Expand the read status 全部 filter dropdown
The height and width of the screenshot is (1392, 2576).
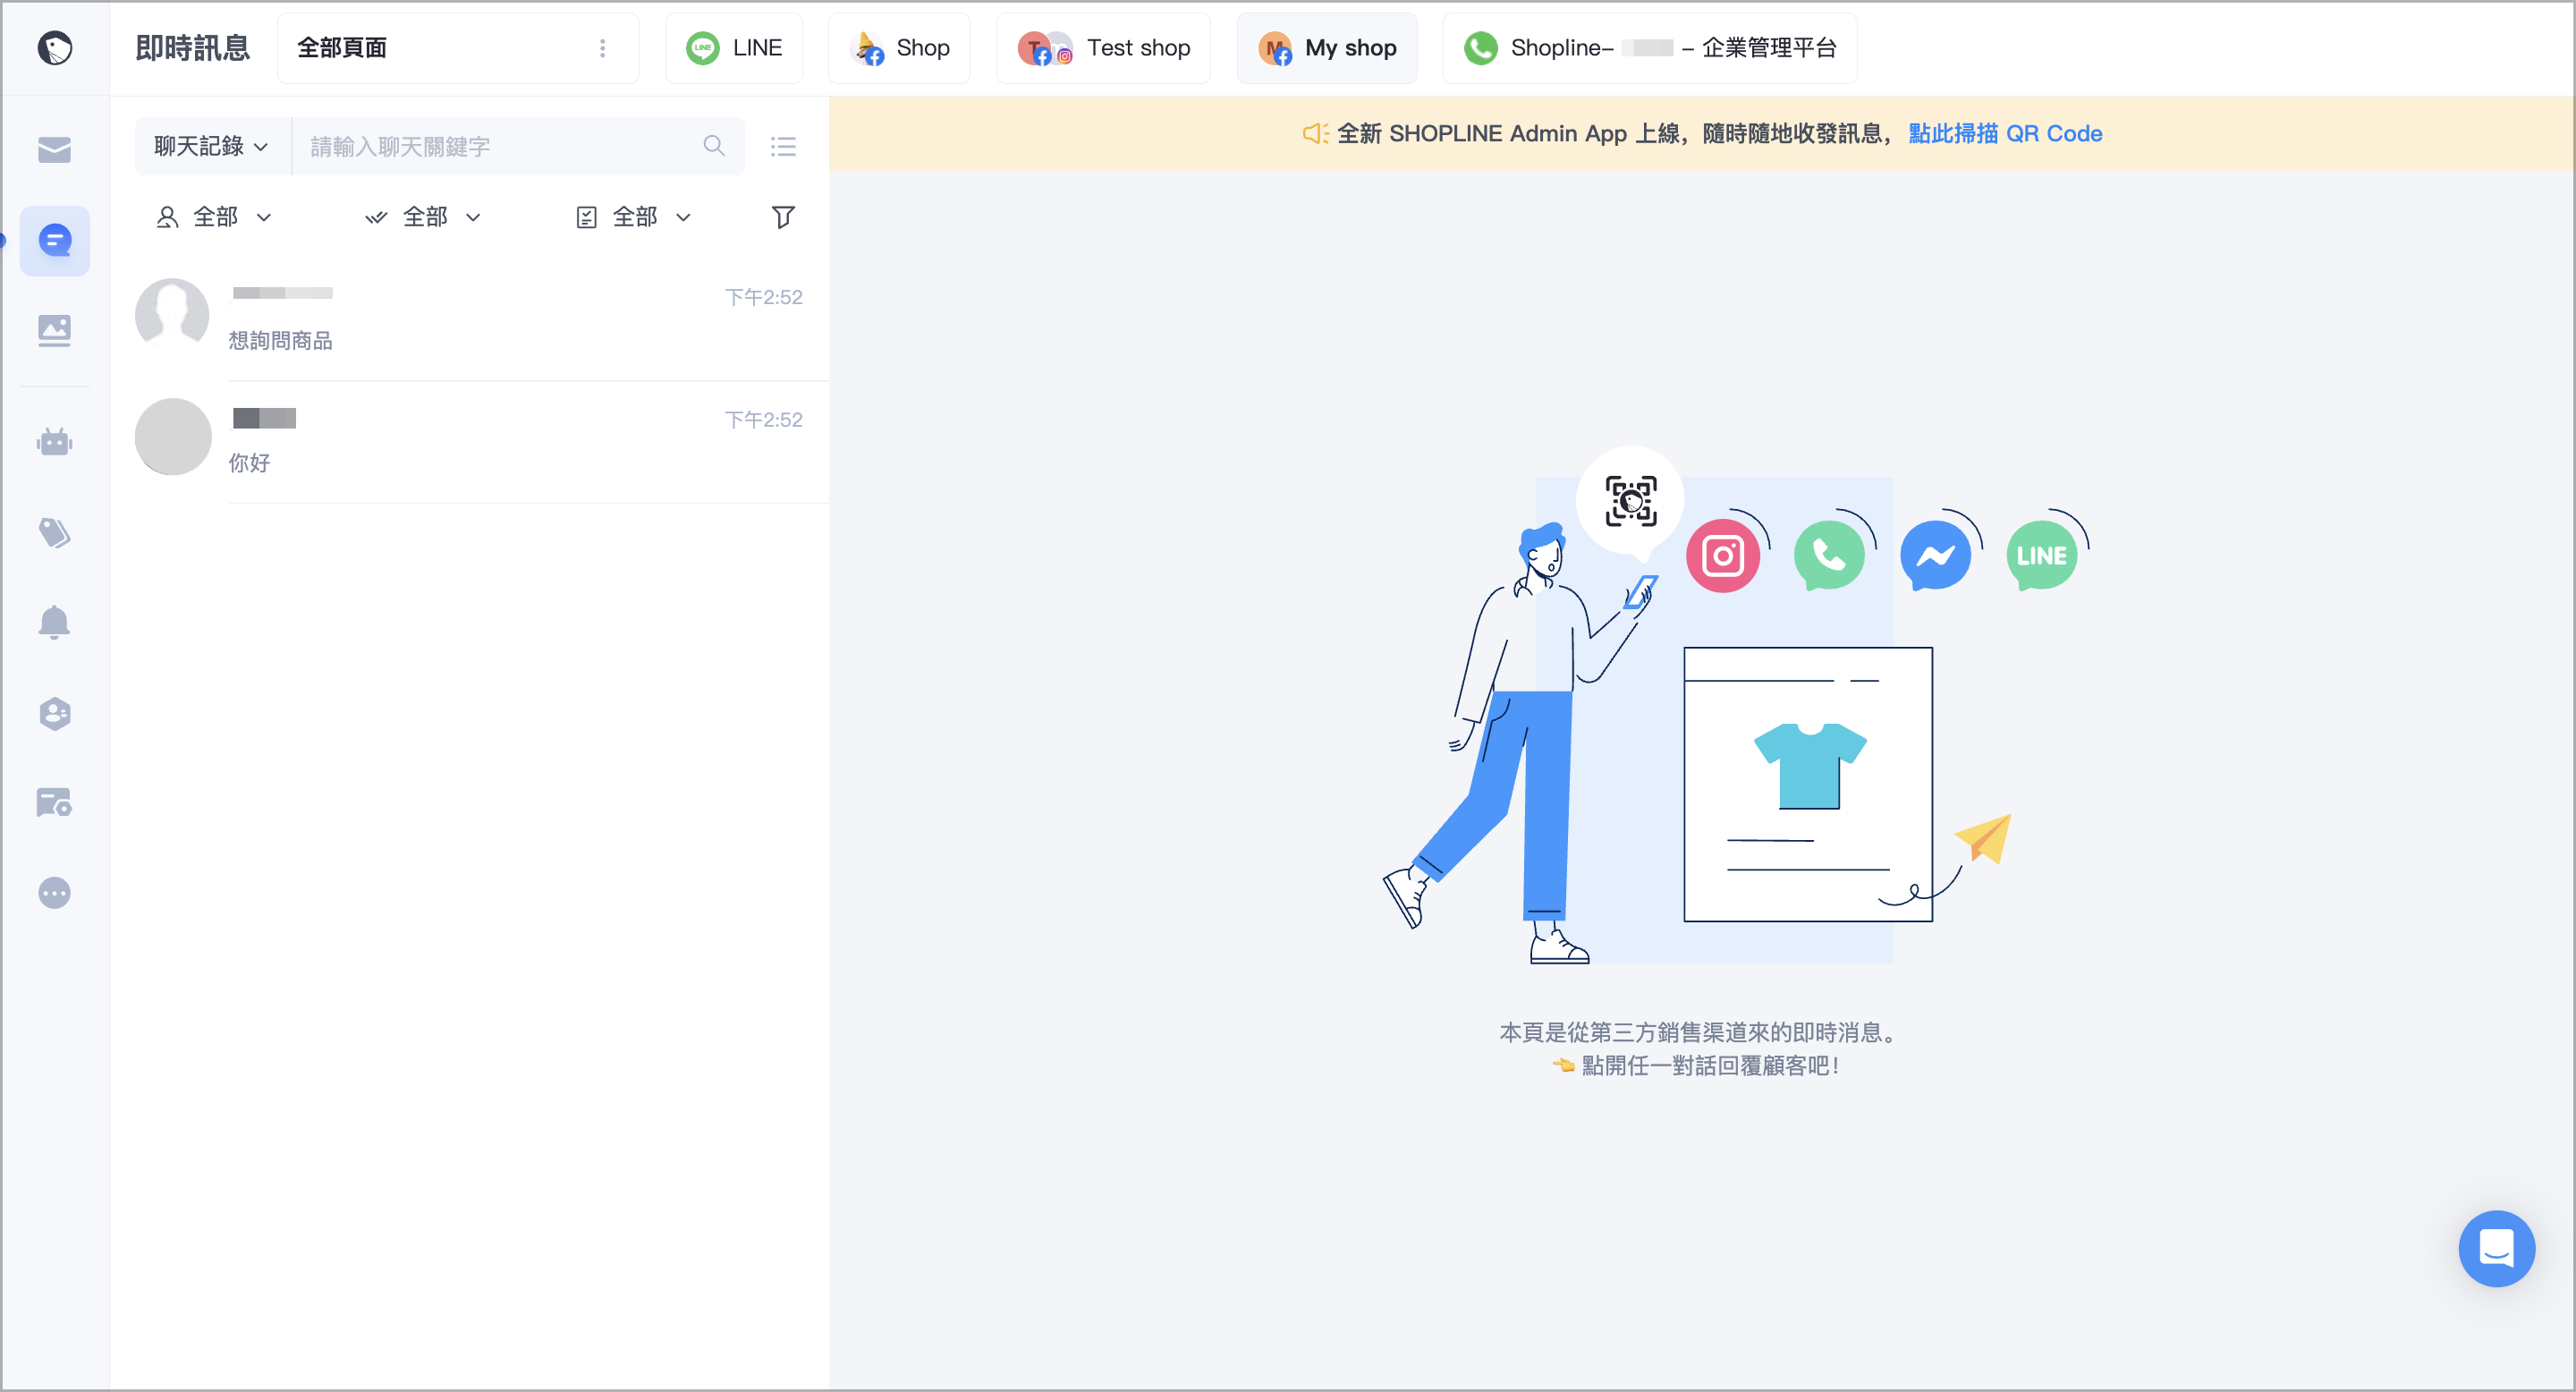coord(423,217)
